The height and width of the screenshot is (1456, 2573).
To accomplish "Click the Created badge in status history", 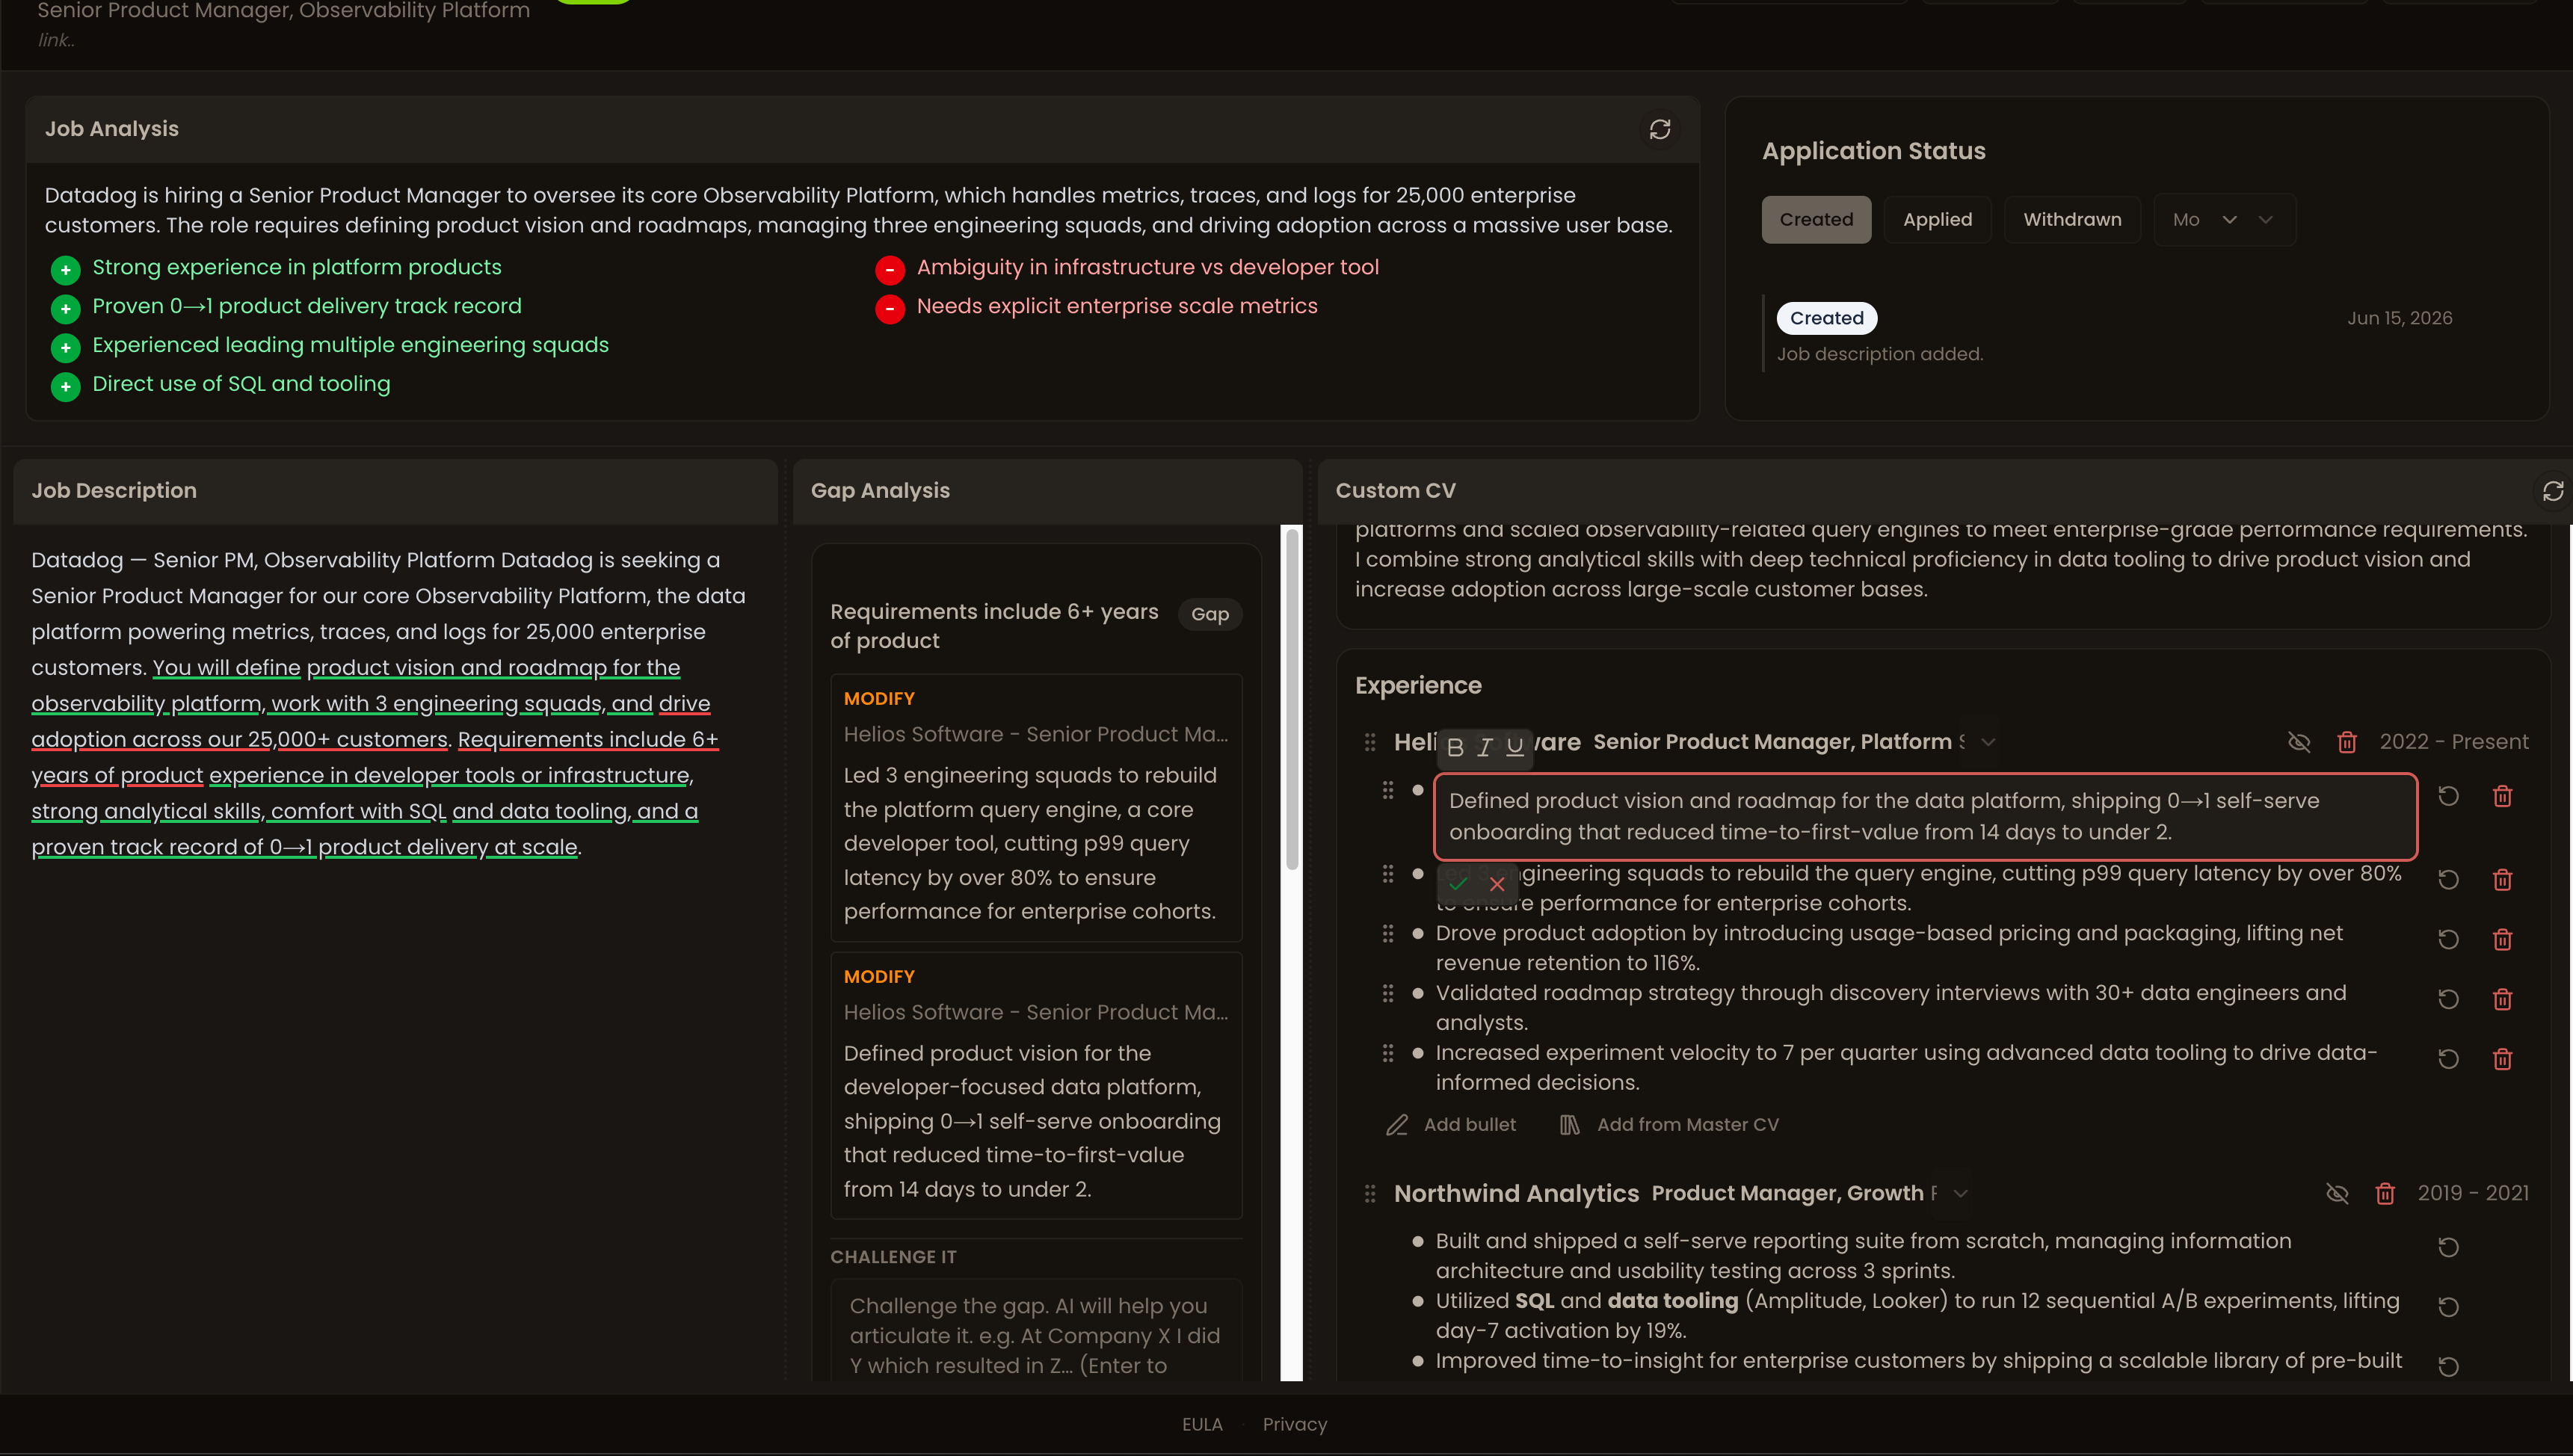I will click(1827, 318).
